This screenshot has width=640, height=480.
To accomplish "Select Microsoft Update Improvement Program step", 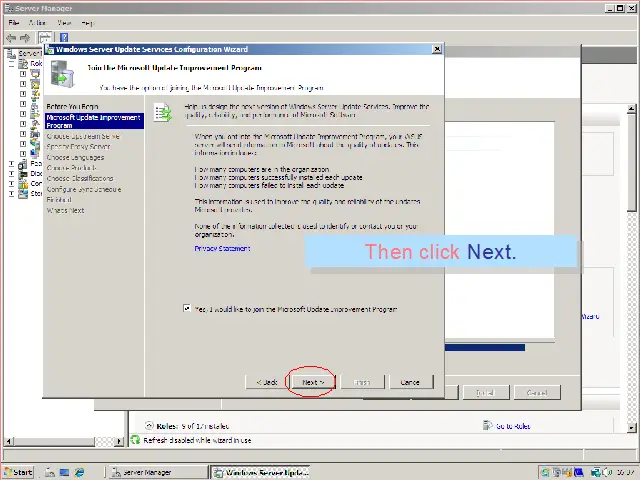I will (94, 121).
